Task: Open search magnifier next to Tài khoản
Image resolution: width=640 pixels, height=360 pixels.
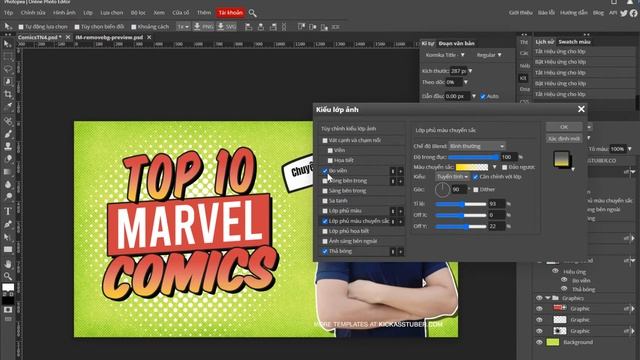Action: point(253,13)
